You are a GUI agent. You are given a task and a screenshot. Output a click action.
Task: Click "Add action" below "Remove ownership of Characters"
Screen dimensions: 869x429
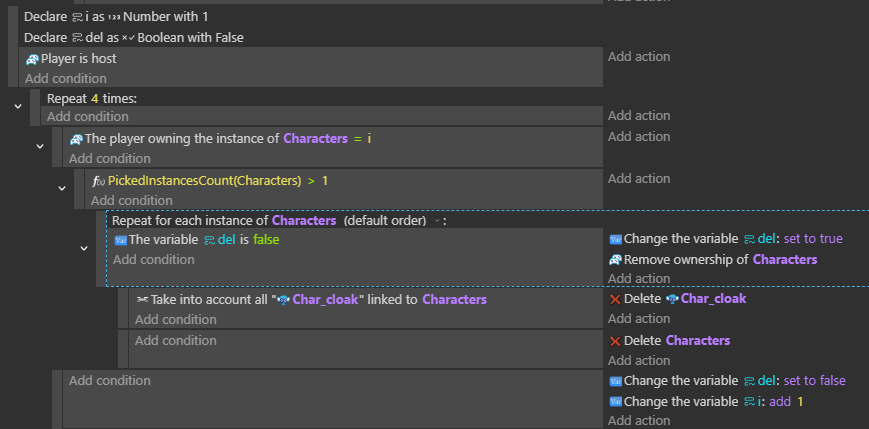(x=638, y=279)
